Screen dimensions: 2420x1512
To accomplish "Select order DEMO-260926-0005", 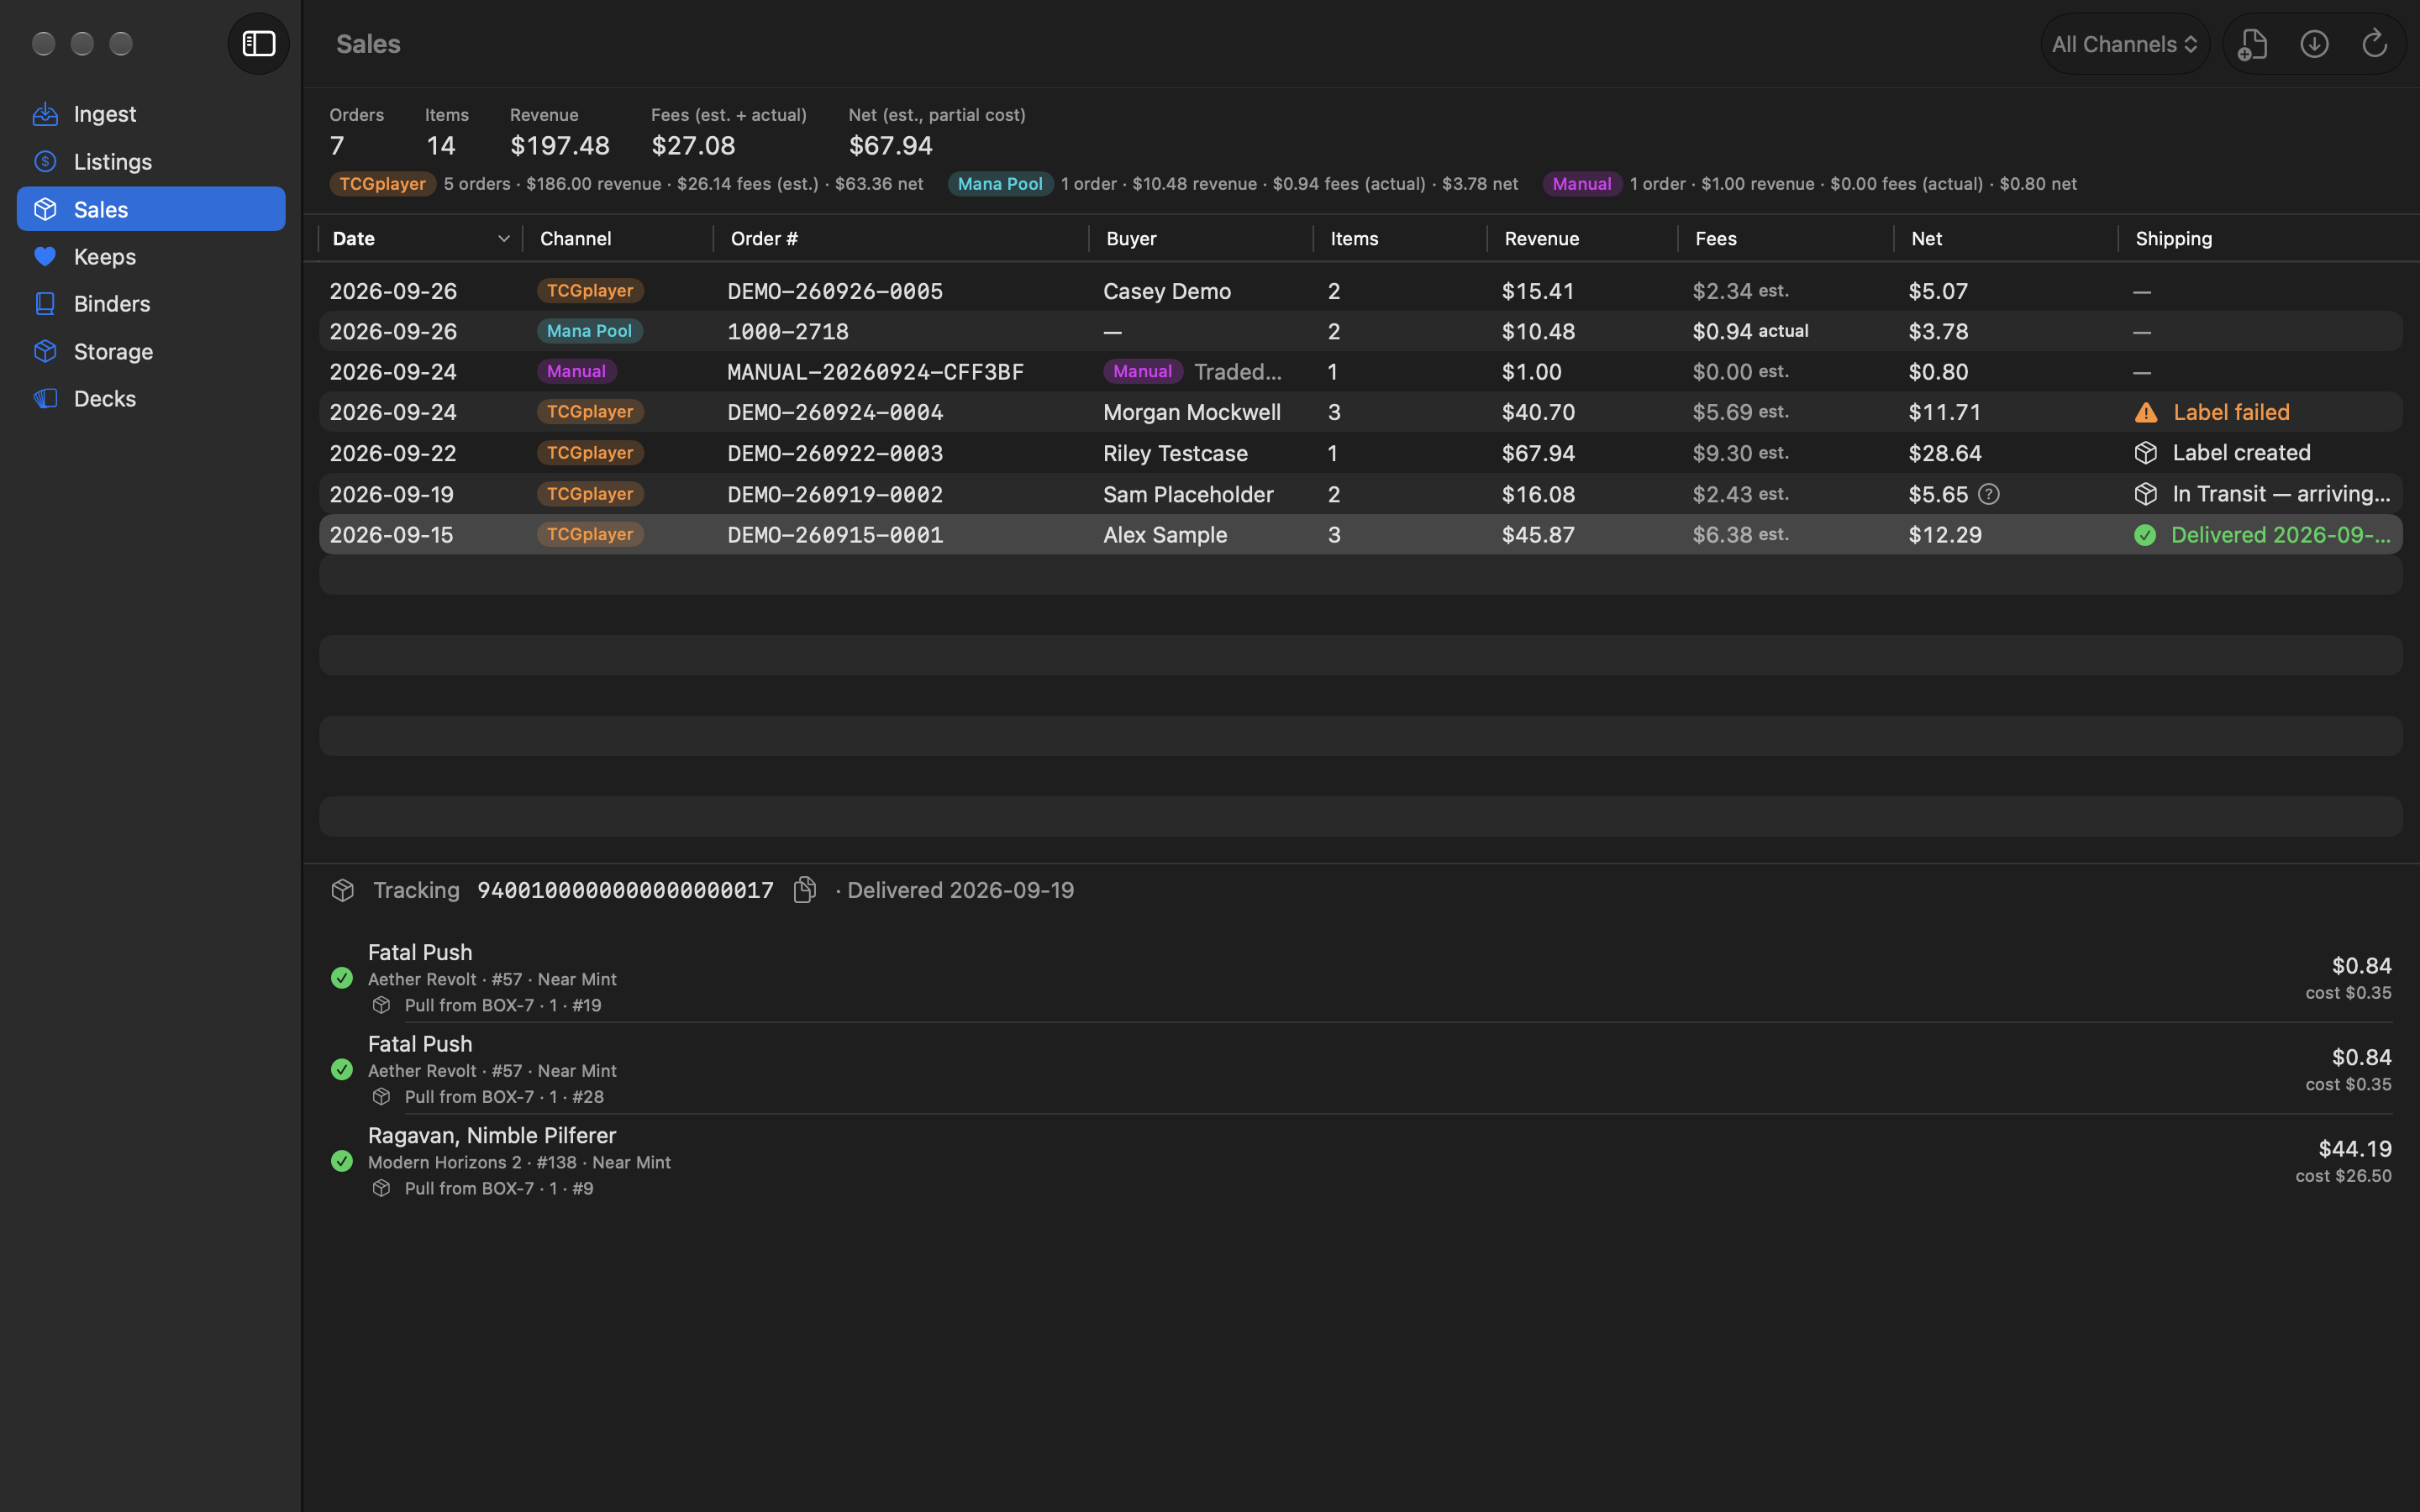I will point(1360,291).
